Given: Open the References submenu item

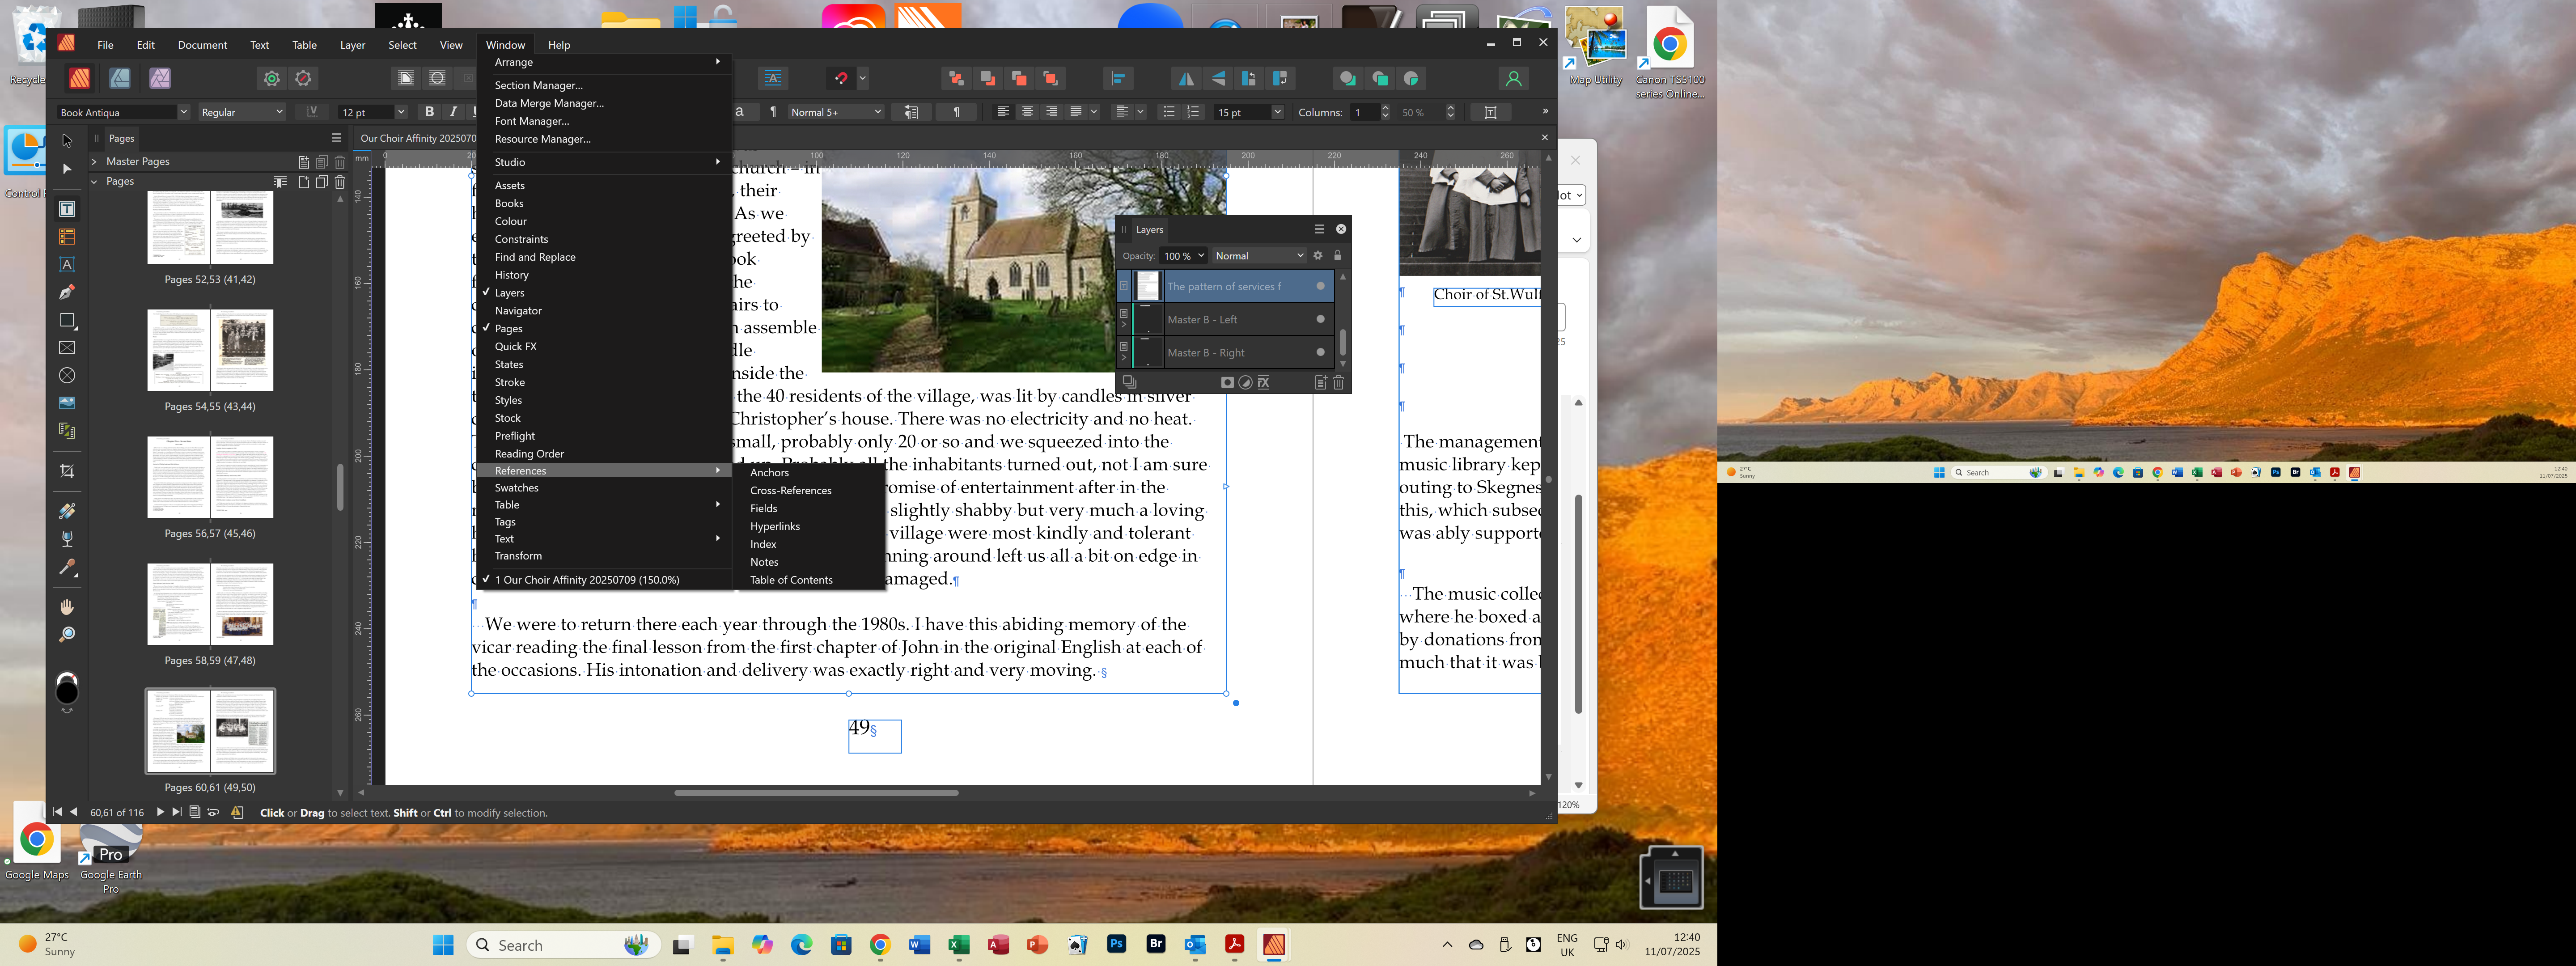Looking at the screenshot, I should tap(605, 471).
